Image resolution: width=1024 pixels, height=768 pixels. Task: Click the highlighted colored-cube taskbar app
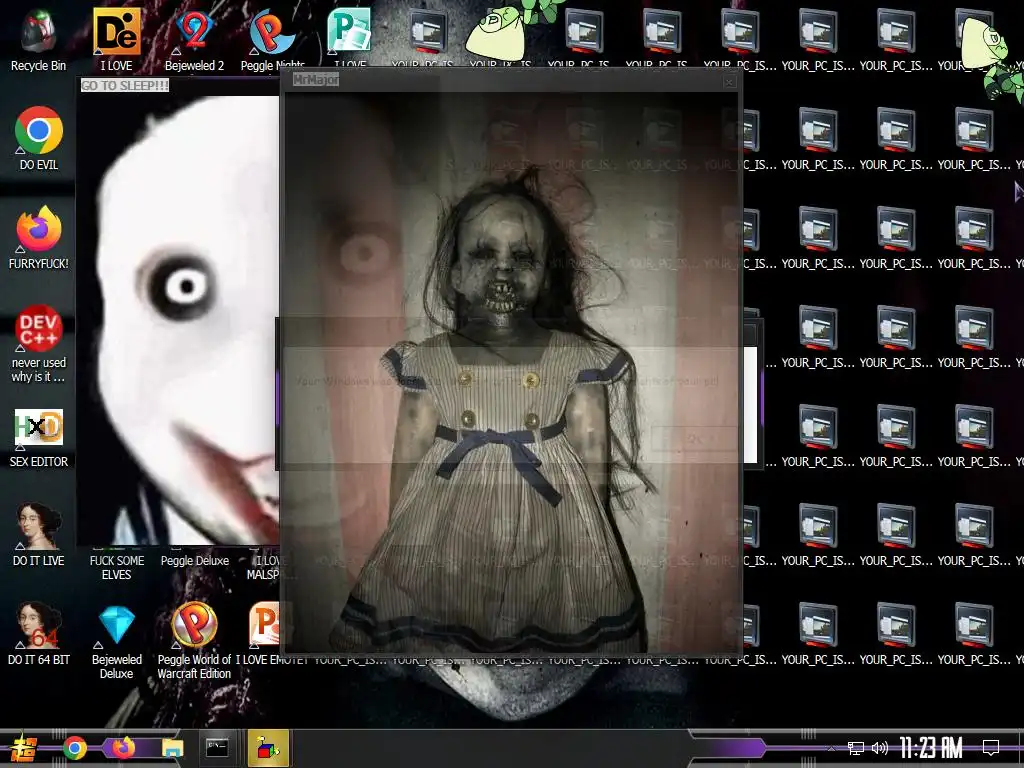(268, 748)
